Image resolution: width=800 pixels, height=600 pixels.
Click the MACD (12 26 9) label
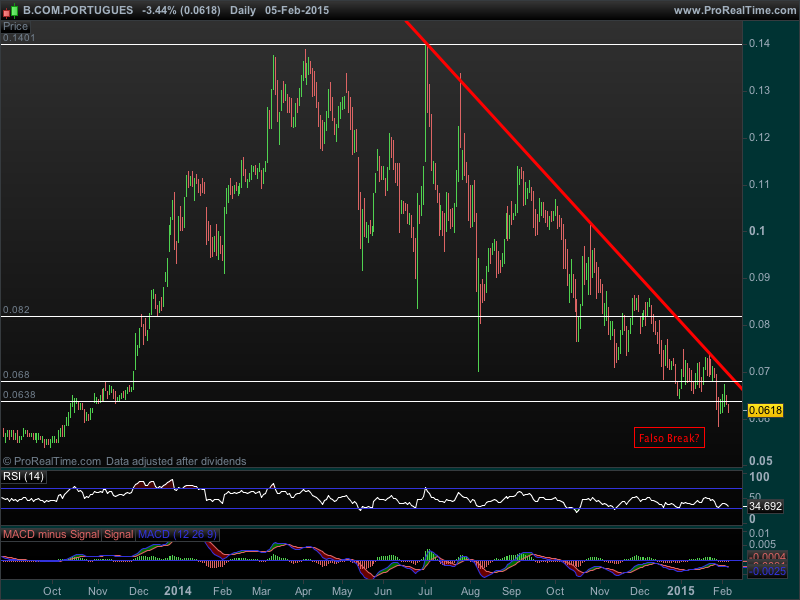pyautogui.click(x=178, y=534)
